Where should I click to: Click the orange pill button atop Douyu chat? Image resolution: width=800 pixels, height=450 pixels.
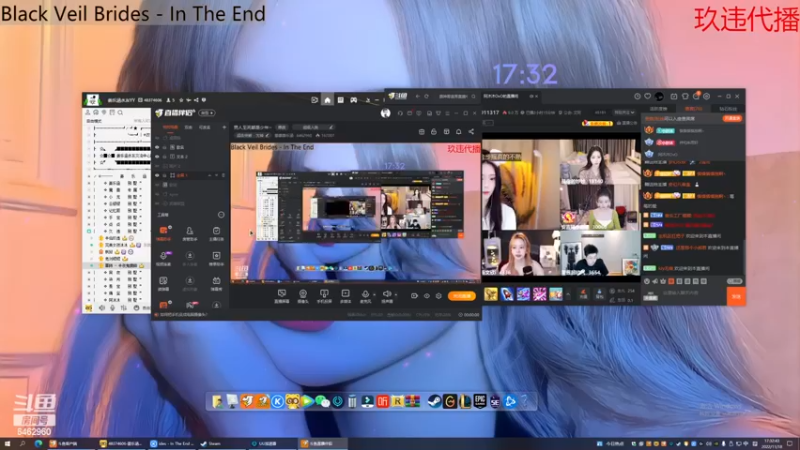[732, 118]
